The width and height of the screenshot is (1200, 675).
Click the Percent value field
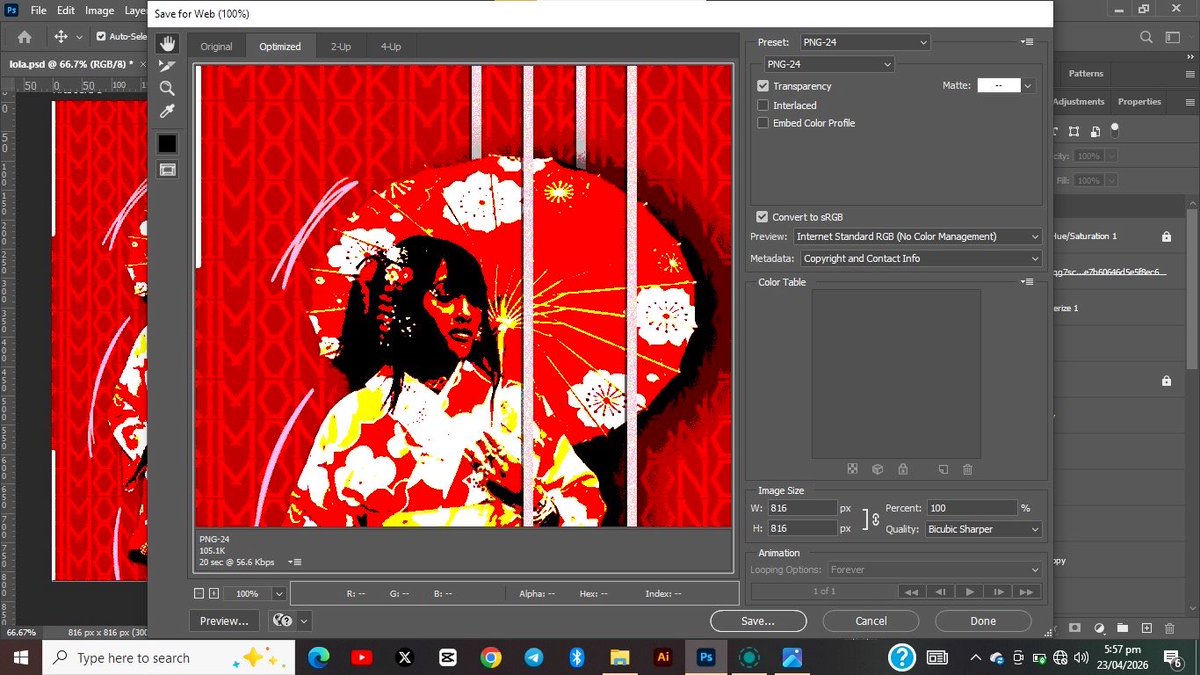pos(971,507)
